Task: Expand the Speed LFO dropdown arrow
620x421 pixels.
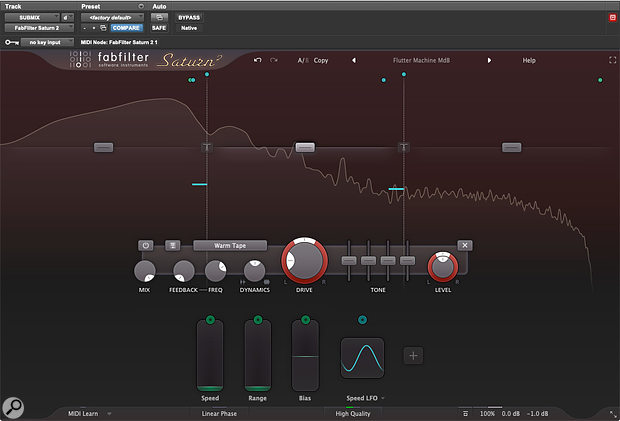Action: (x=383, y=398)
